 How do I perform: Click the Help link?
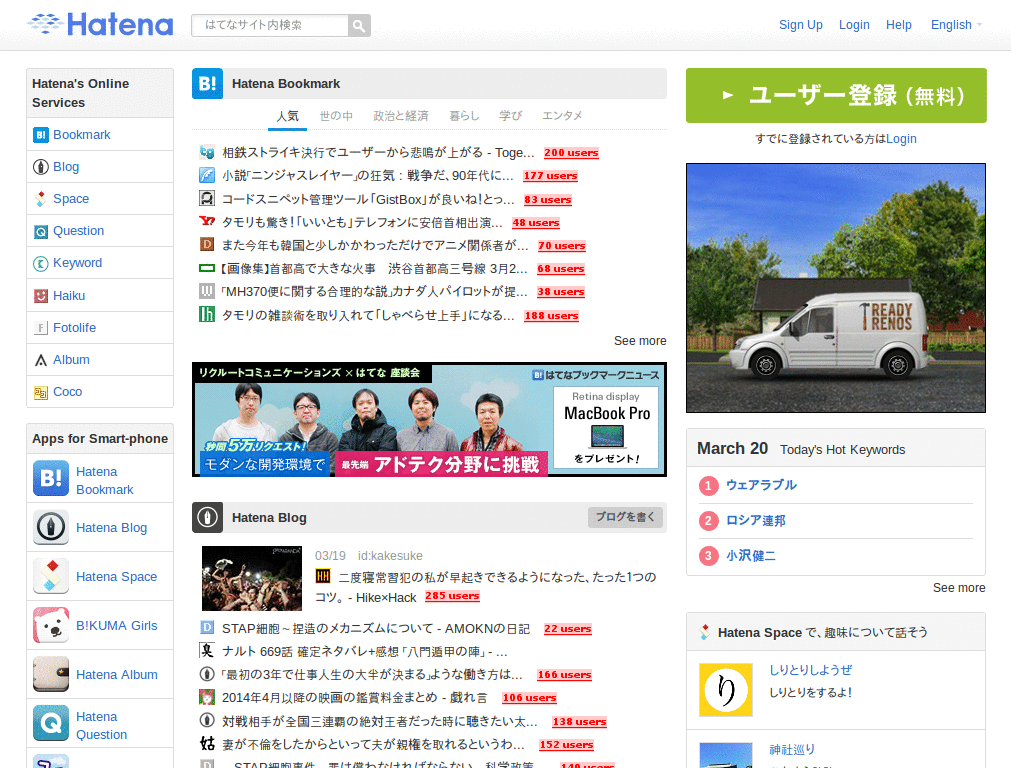pyautogui.click(x=899, y=25)
